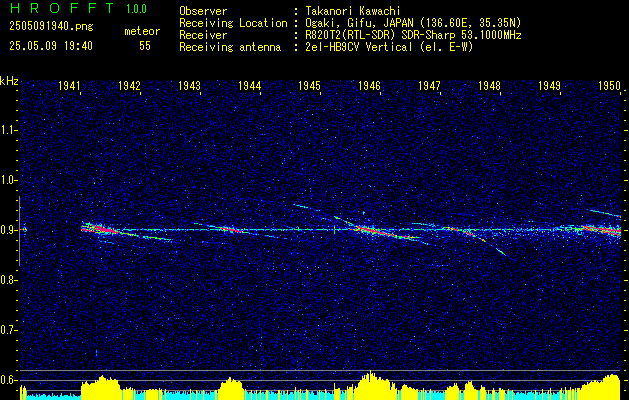
Task: Select the Ogaki, Gifu, JAPAN location text
Action: click(x=413, y=23)
